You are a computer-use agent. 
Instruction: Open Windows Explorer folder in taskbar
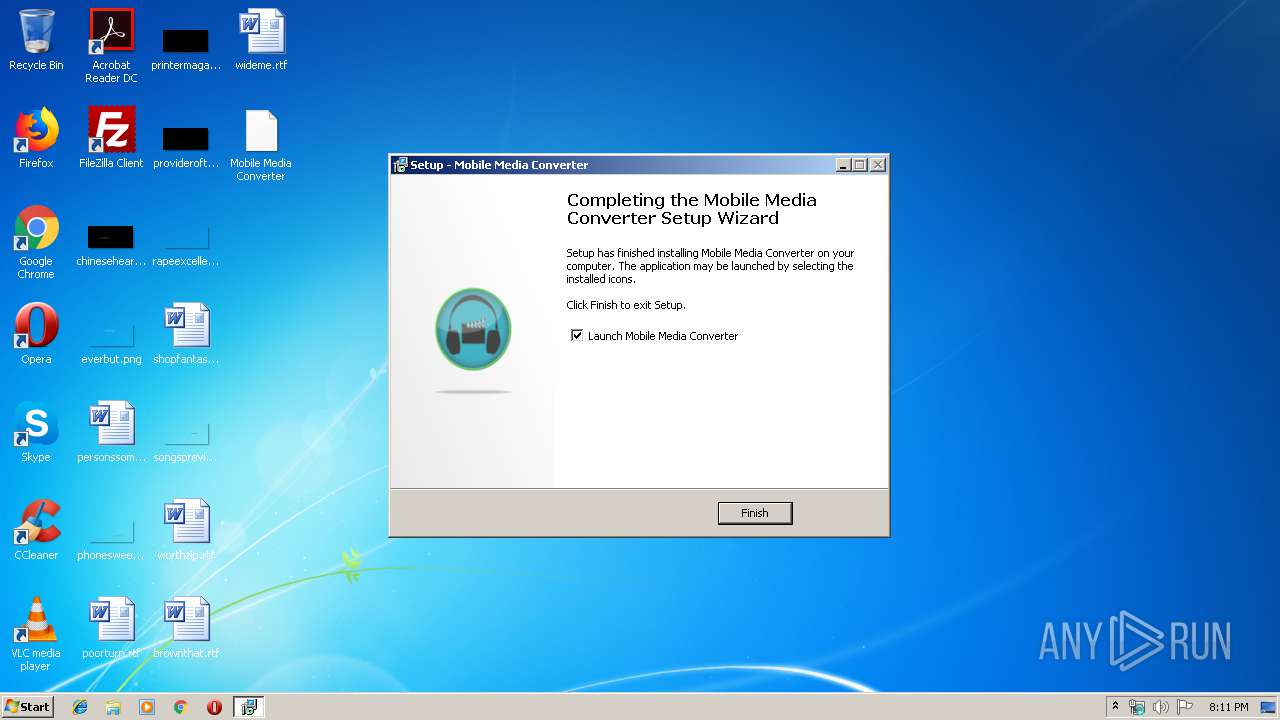[113, 707]
